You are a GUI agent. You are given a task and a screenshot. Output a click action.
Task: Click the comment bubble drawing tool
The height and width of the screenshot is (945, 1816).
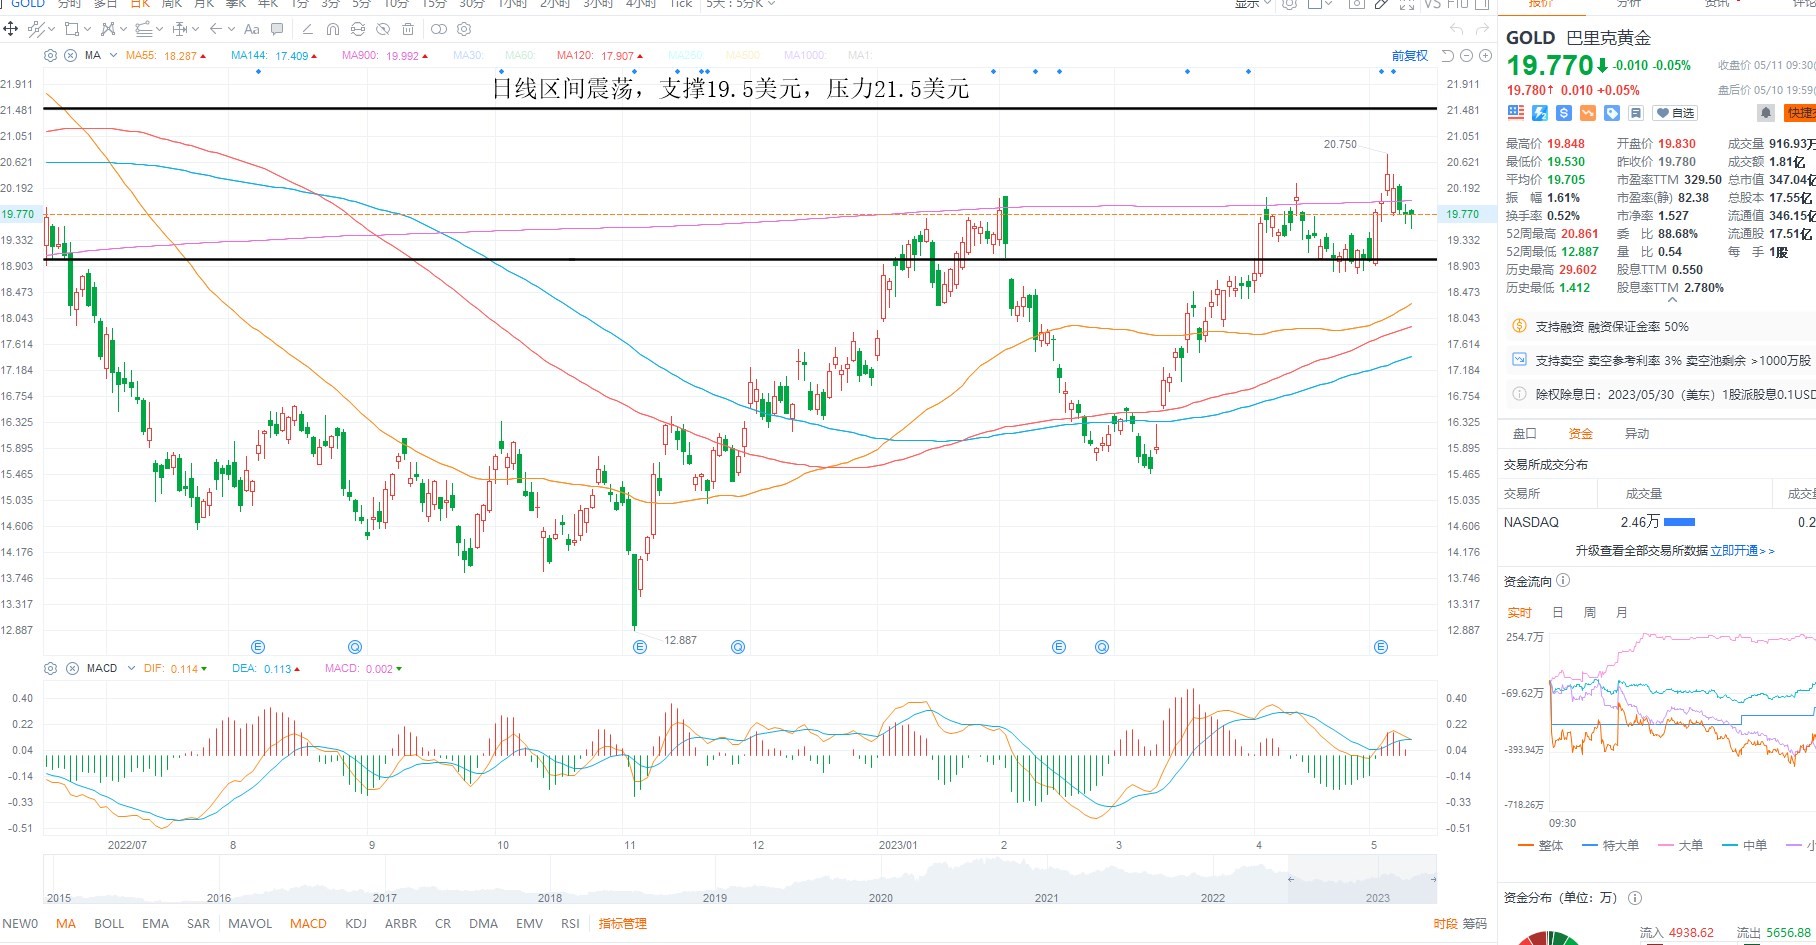click(277, 29)
